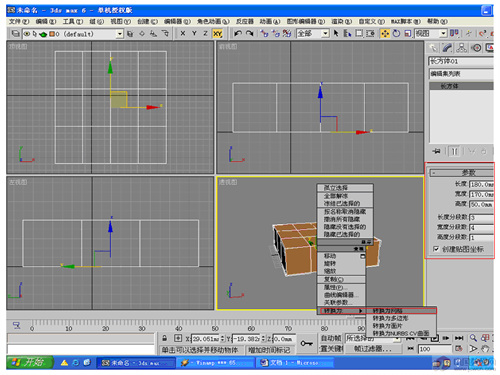The image size is (500, 375).
Task: Open the Motion command panel tab
Action: (x=477, y=48)
